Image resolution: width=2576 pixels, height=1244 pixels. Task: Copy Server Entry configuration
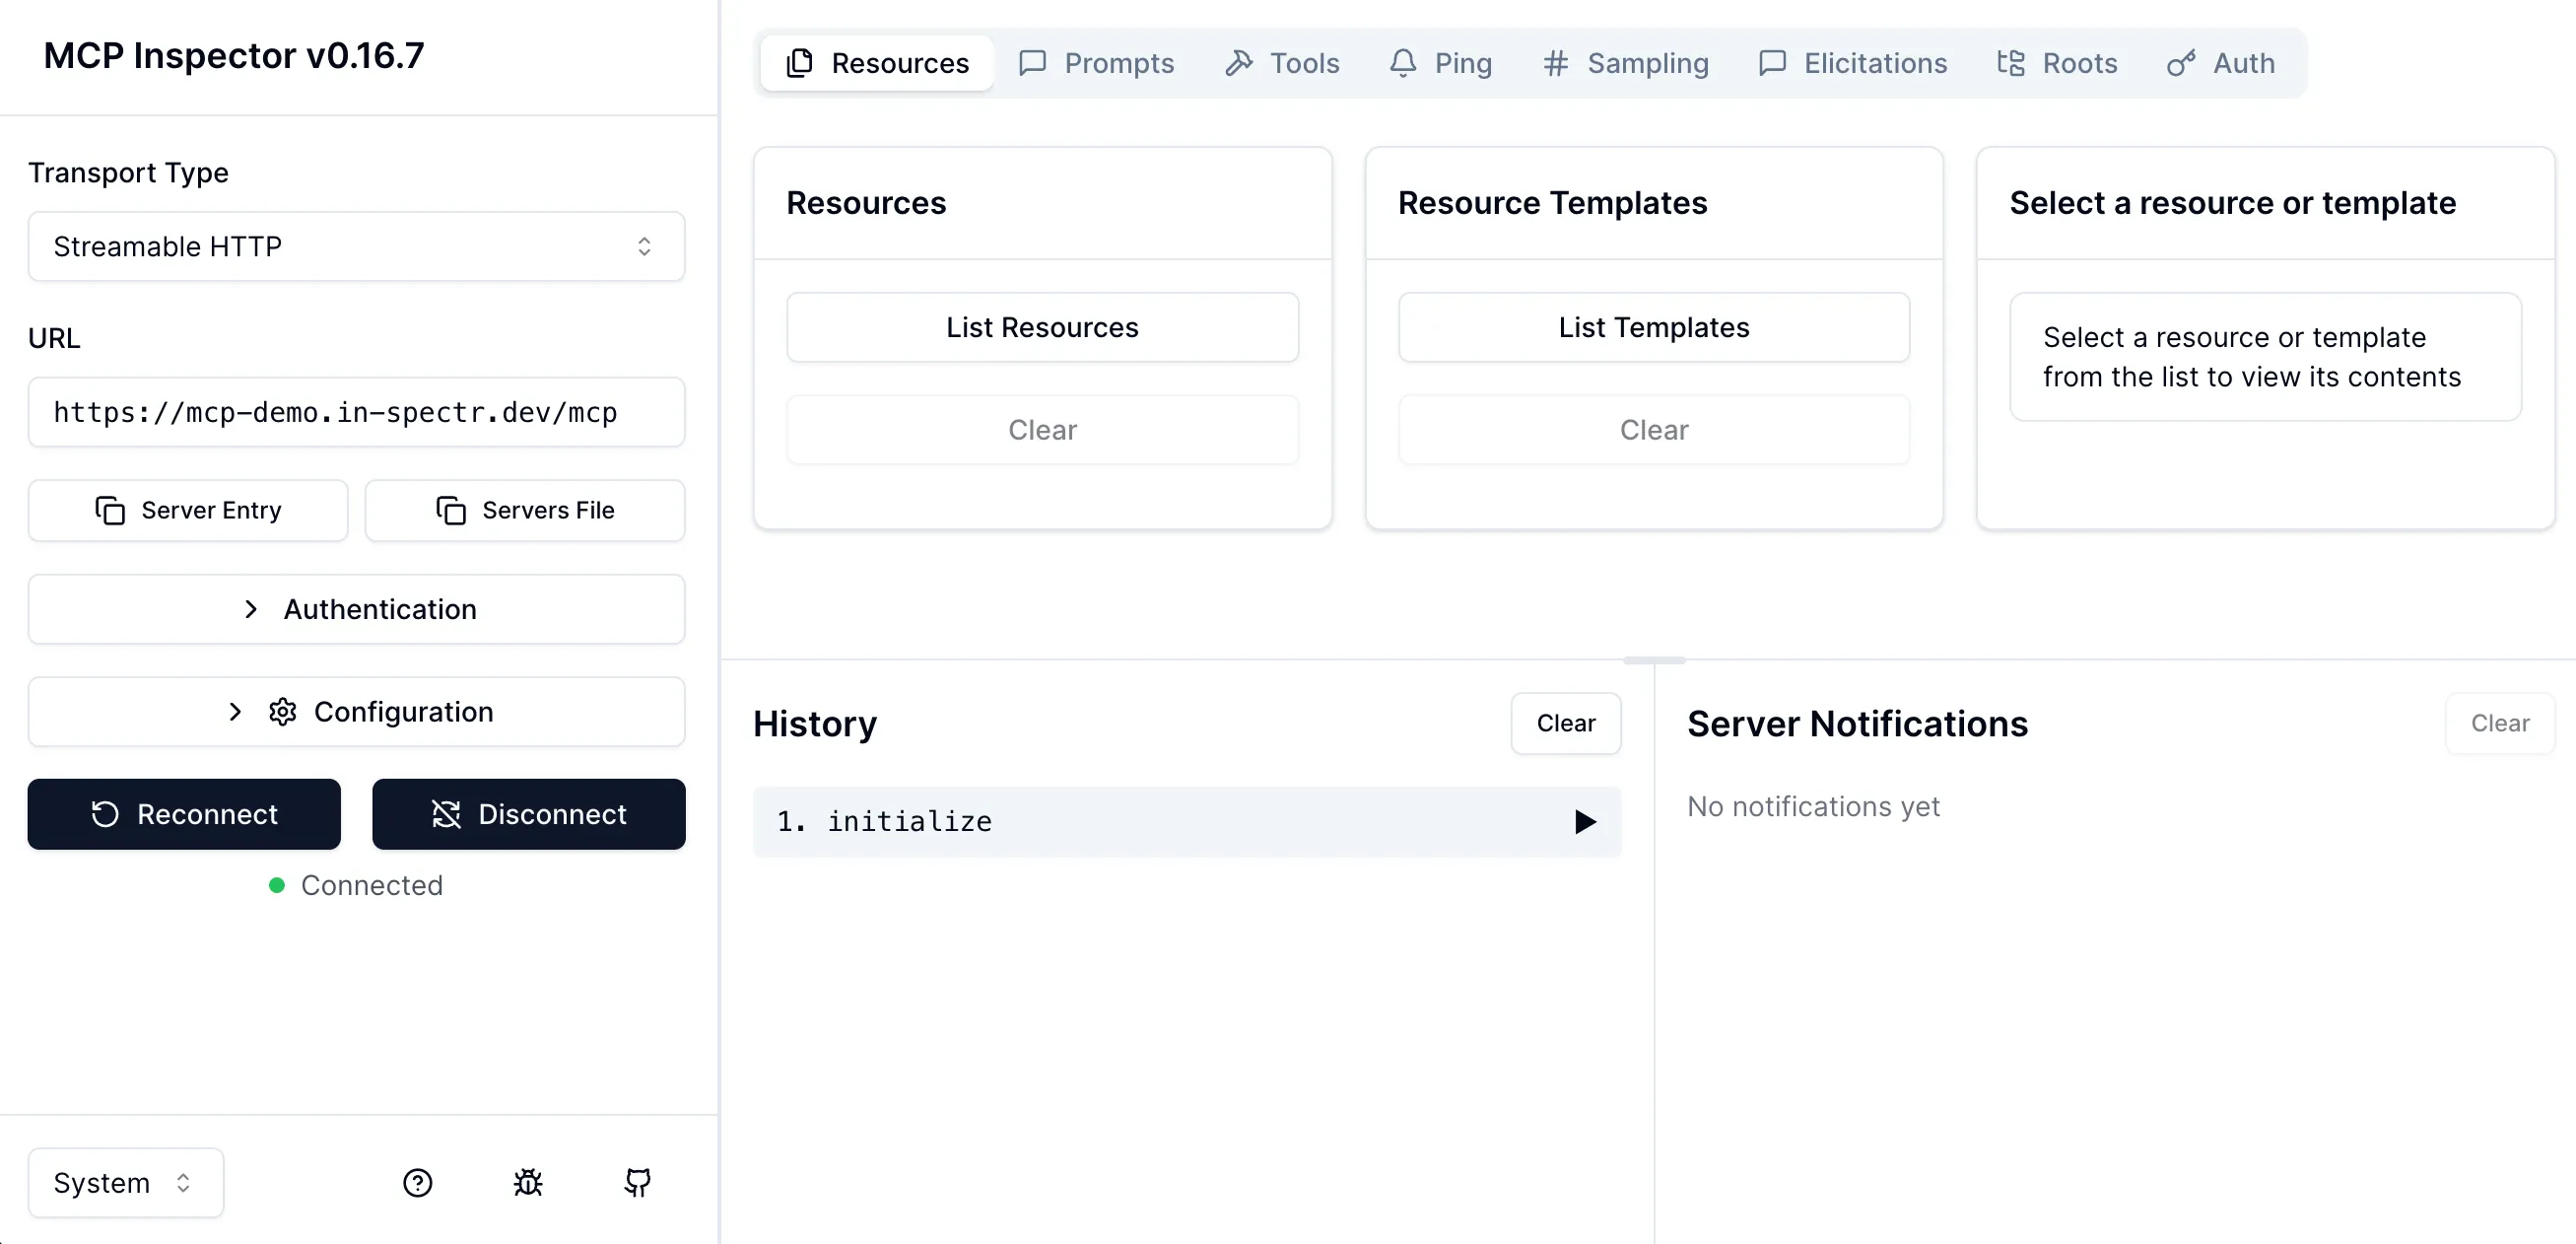188,510
